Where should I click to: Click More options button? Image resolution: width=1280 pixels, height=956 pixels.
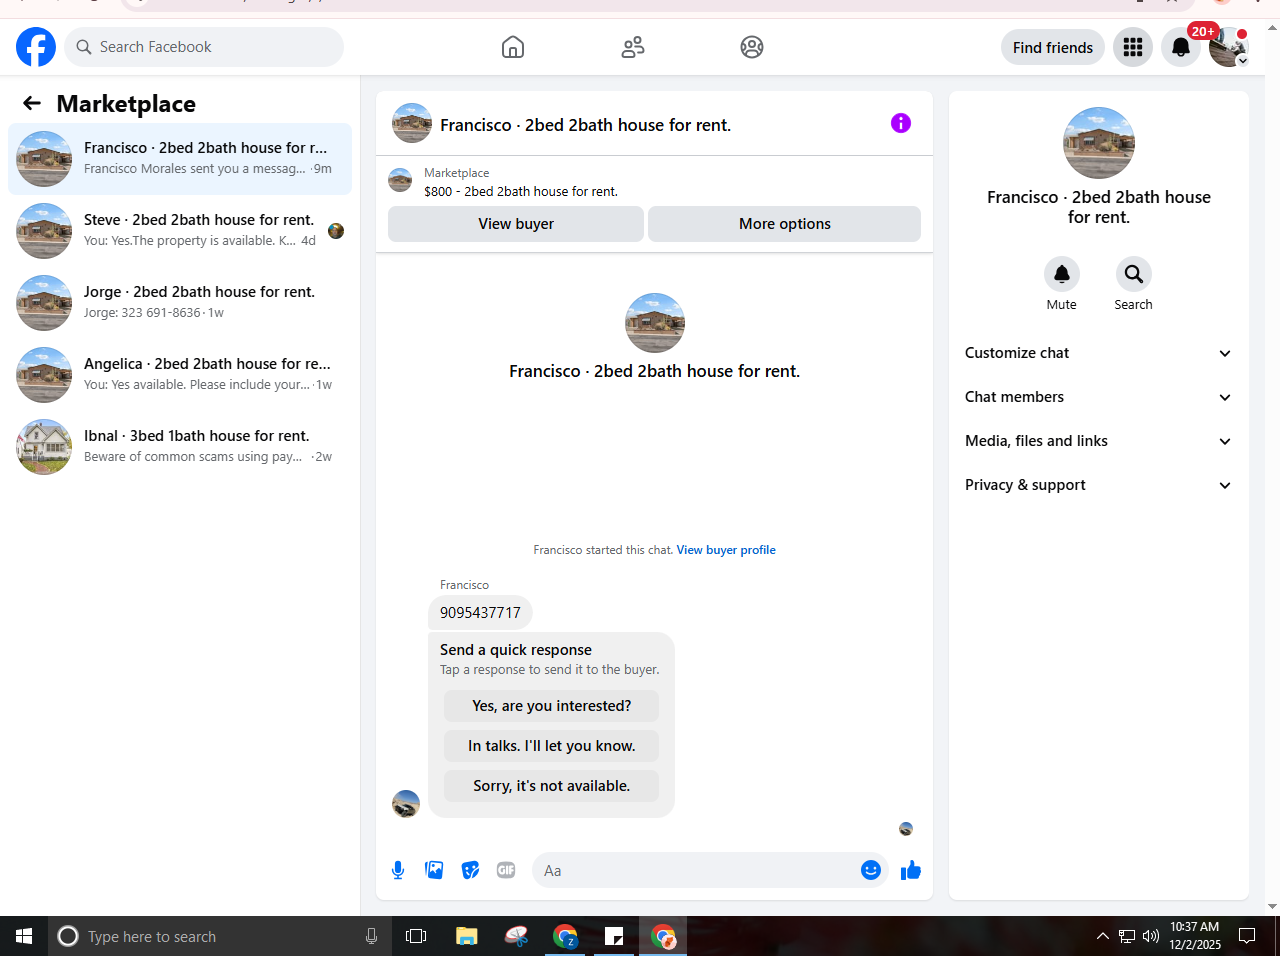[x=785, y=224]
